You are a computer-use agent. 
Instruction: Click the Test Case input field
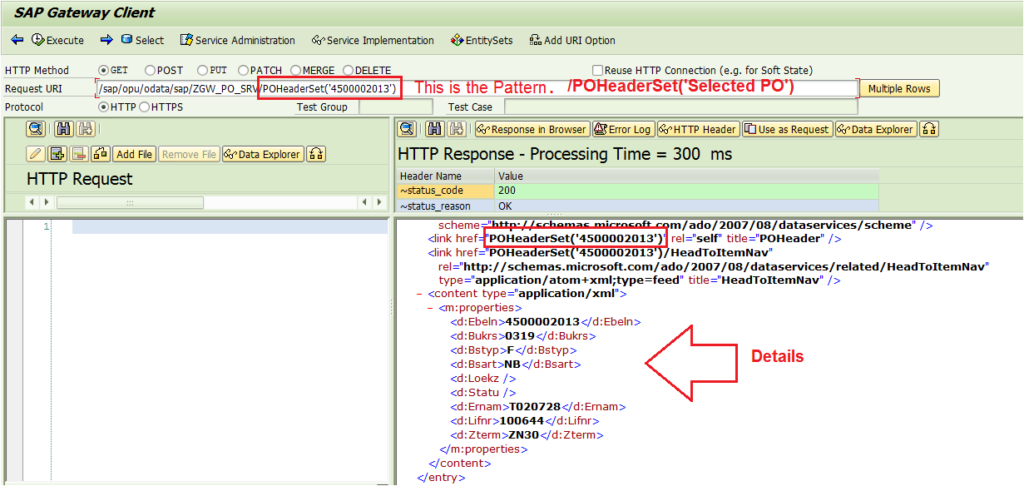680,106
